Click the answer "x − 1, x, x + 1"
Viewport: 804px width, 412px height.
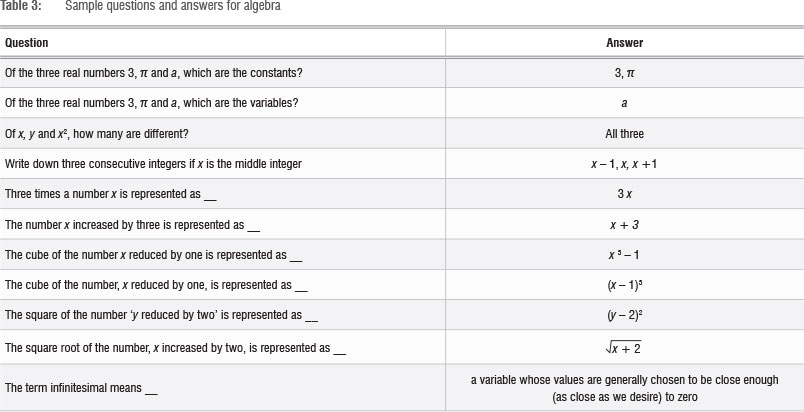pyautogui.click(x=624, y=163)
